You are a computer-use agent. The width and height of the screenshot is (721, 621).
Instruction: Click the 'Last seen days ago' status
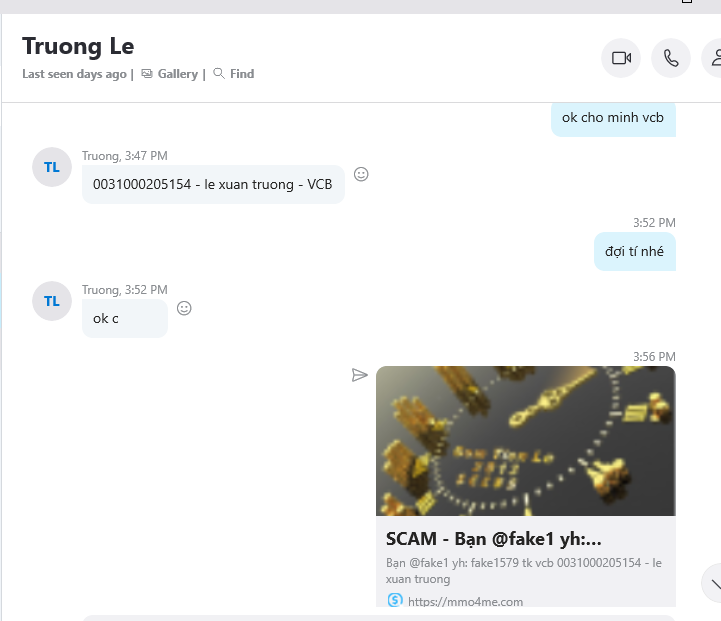click(x=74, y=74)
